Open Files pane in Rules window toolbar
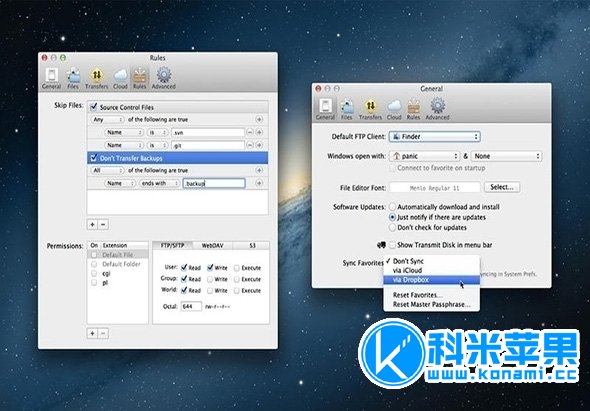Screen dimensions: 590x411 (x=73, y=78)
